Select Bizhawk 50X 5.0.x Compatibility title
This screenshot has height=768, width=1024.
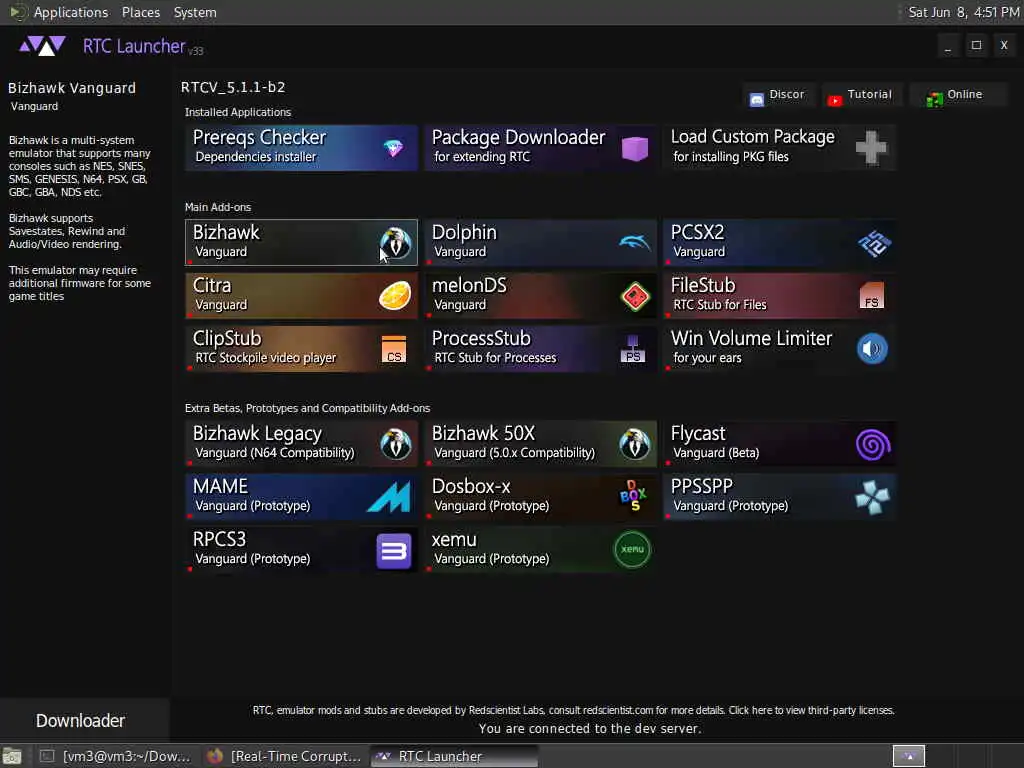tap(483, 434)
